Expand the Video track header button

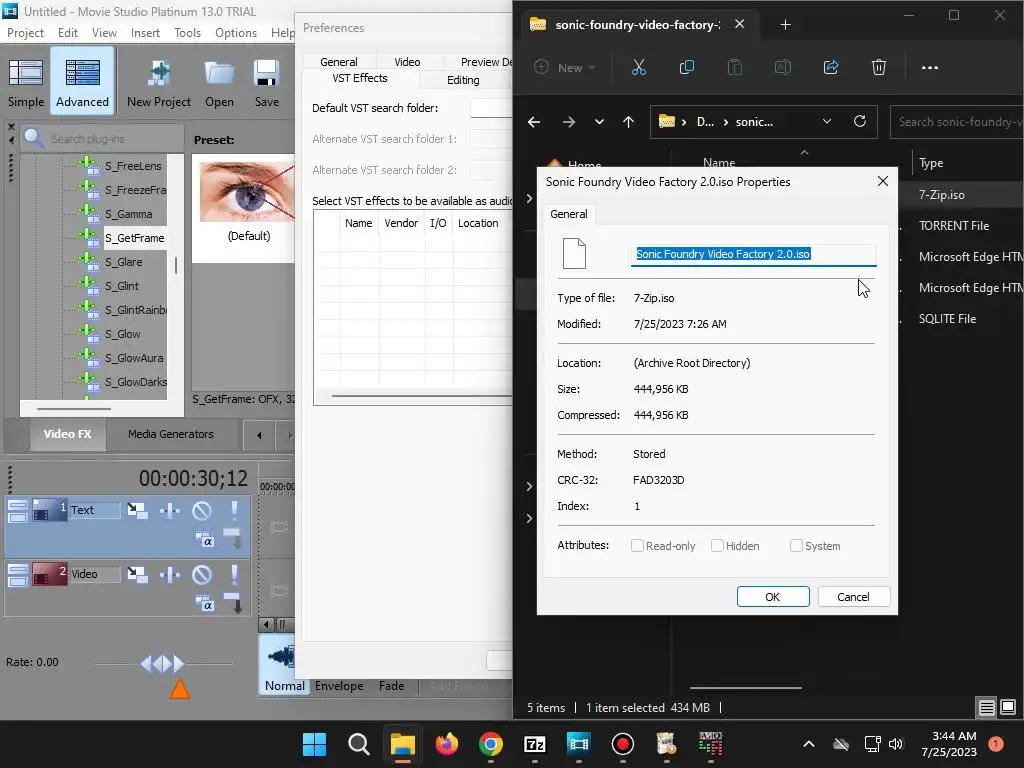pos(18,574)
